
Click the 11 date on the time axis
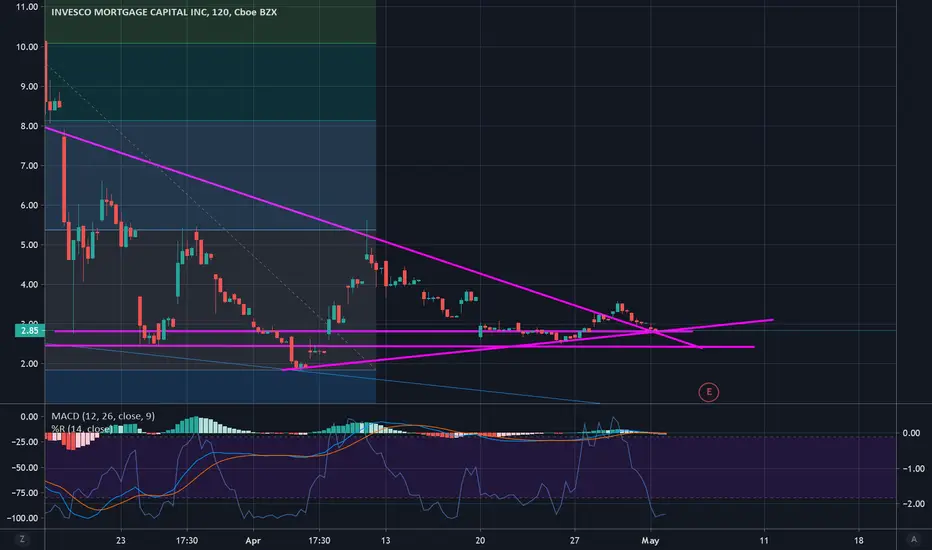tap(764, 540)
